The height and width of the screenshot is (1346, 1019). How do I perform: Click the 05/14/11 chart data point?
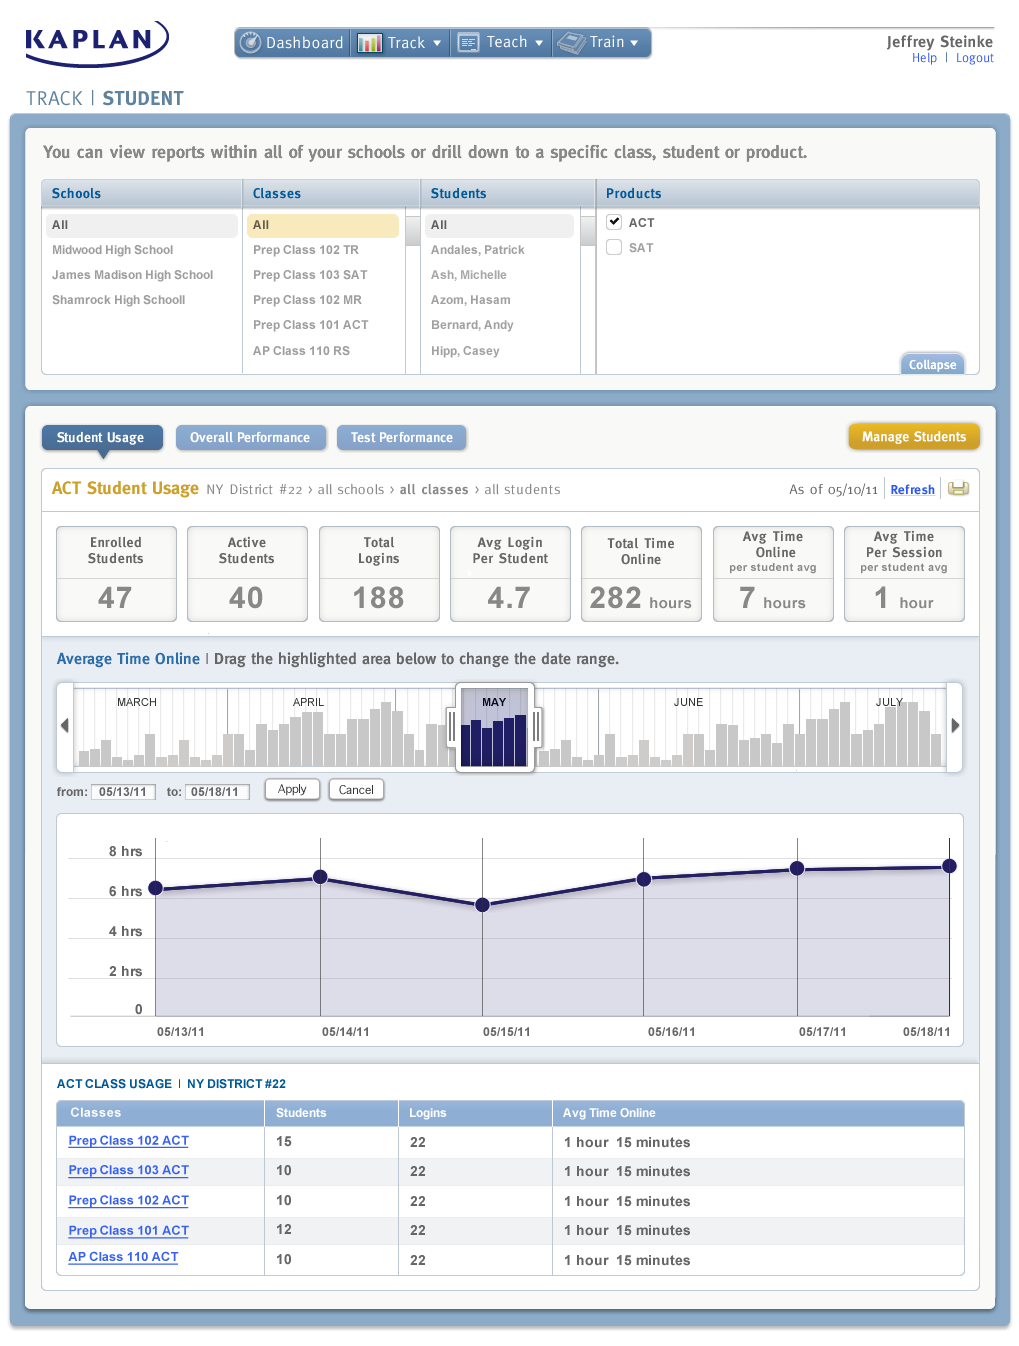320,877
